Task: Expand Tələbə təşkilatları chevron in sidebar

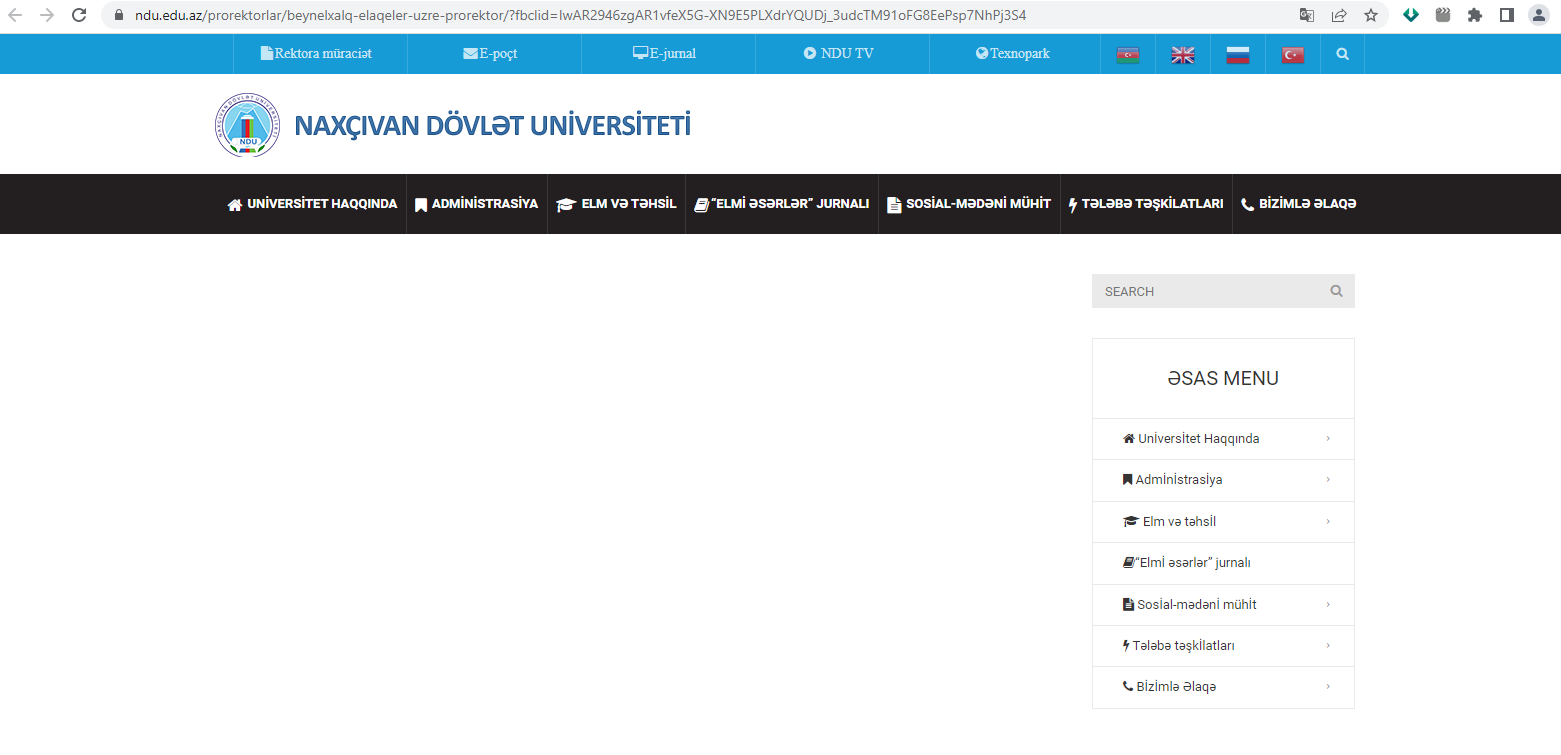Action: 1328,646
